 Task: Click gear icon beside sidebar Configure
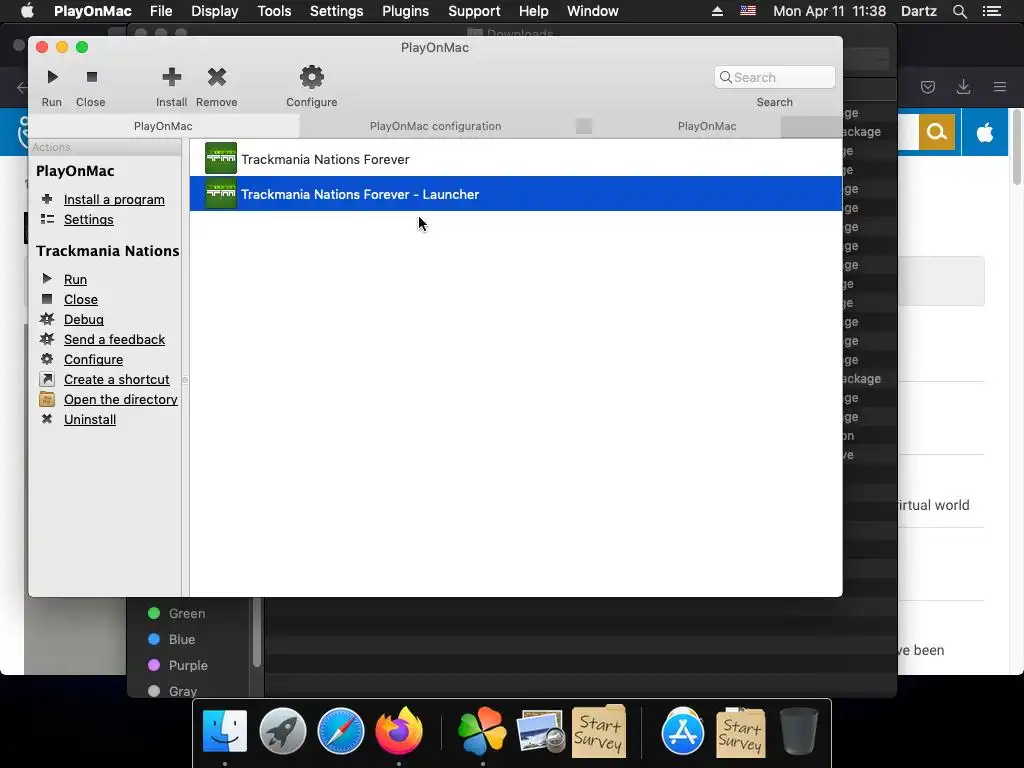[47, 359]
